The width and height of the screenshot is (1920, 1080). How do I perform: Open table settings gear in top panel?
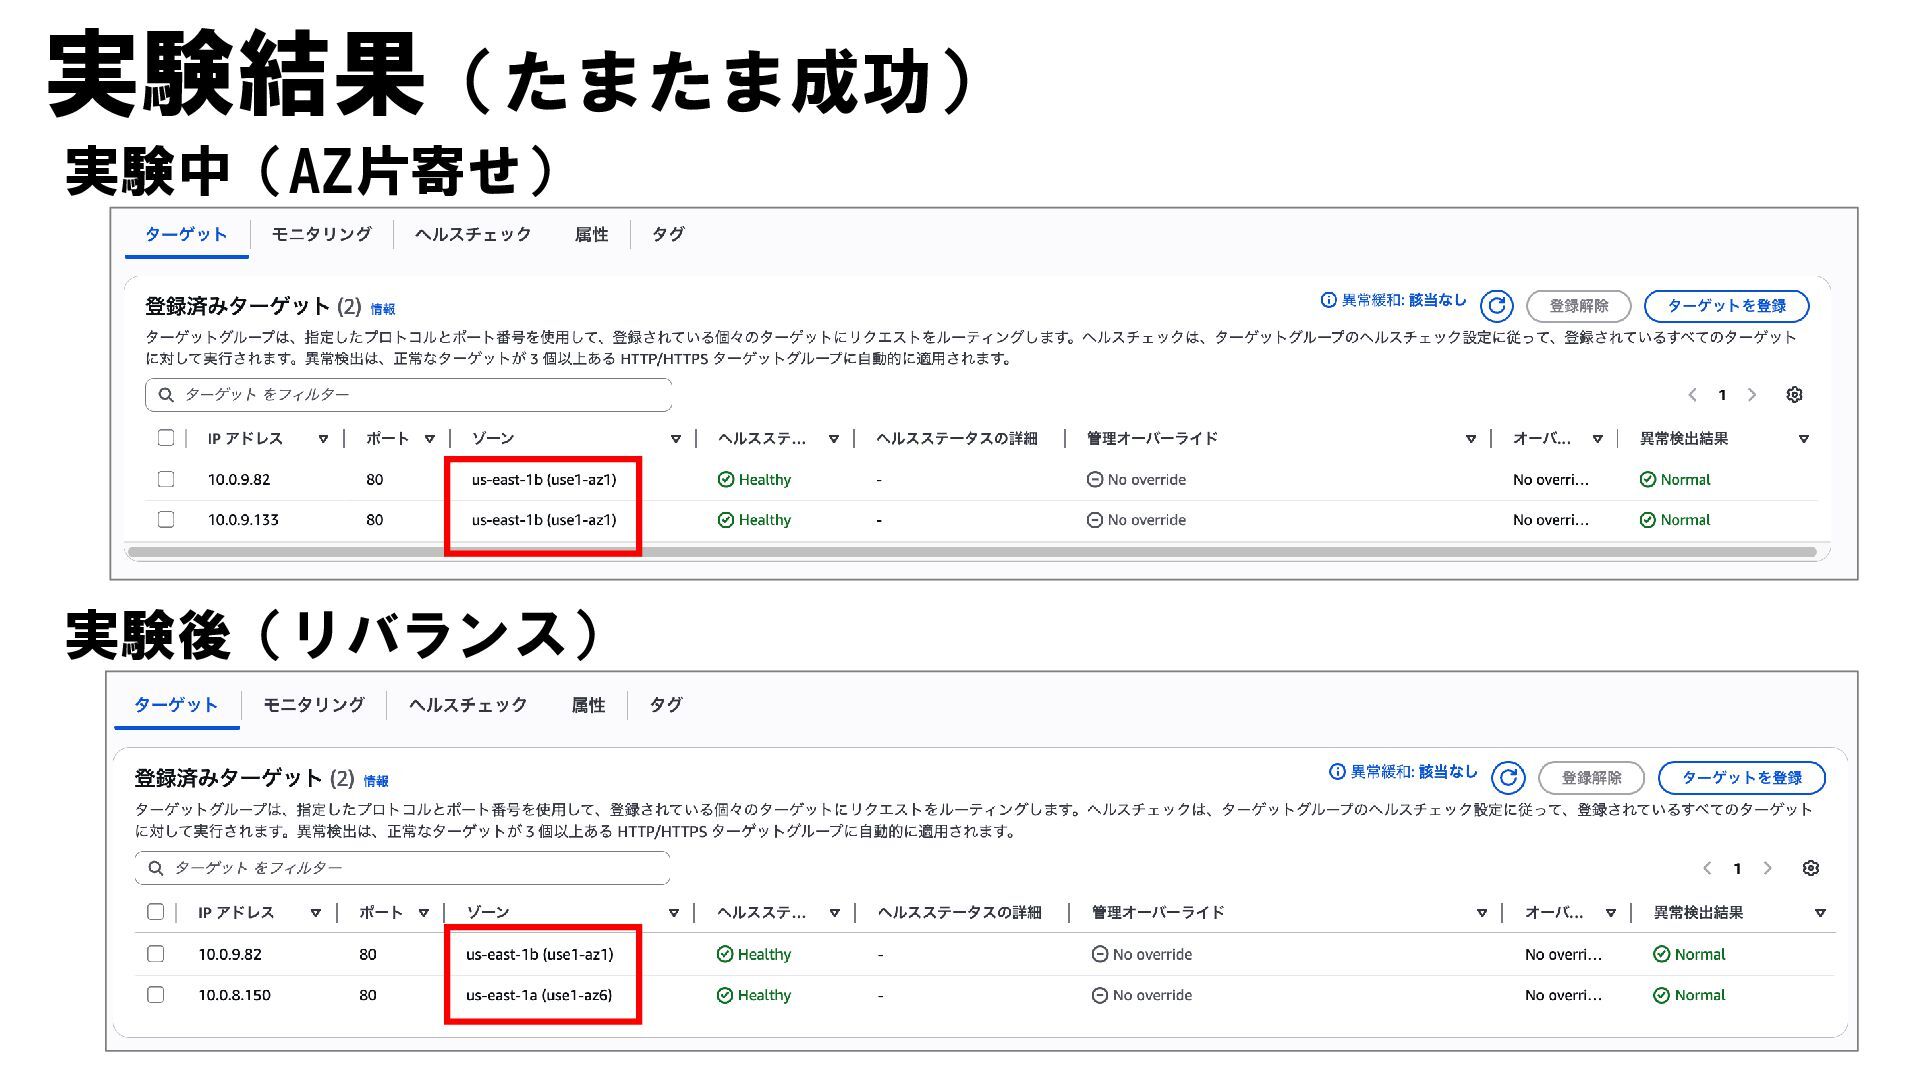(1794, 395)
